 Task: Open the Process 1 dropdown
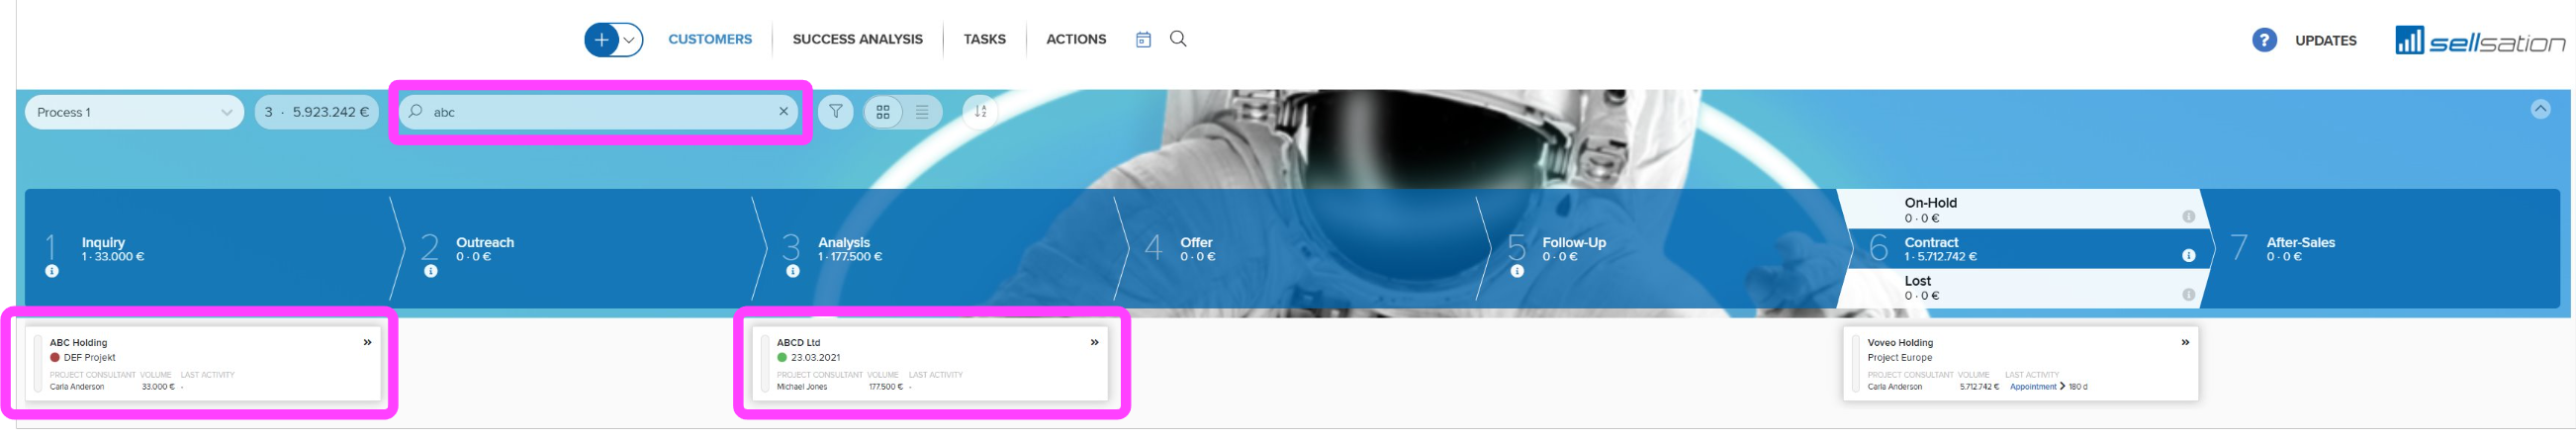(x=134, y=112)
